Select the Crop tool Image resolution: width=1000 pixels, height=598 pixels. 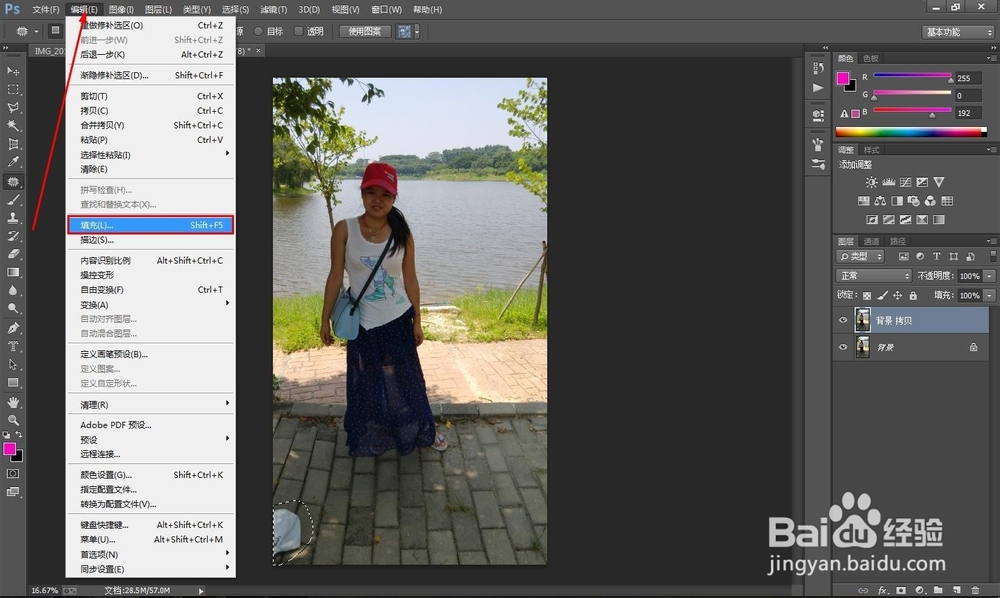[x=13, y=144]
